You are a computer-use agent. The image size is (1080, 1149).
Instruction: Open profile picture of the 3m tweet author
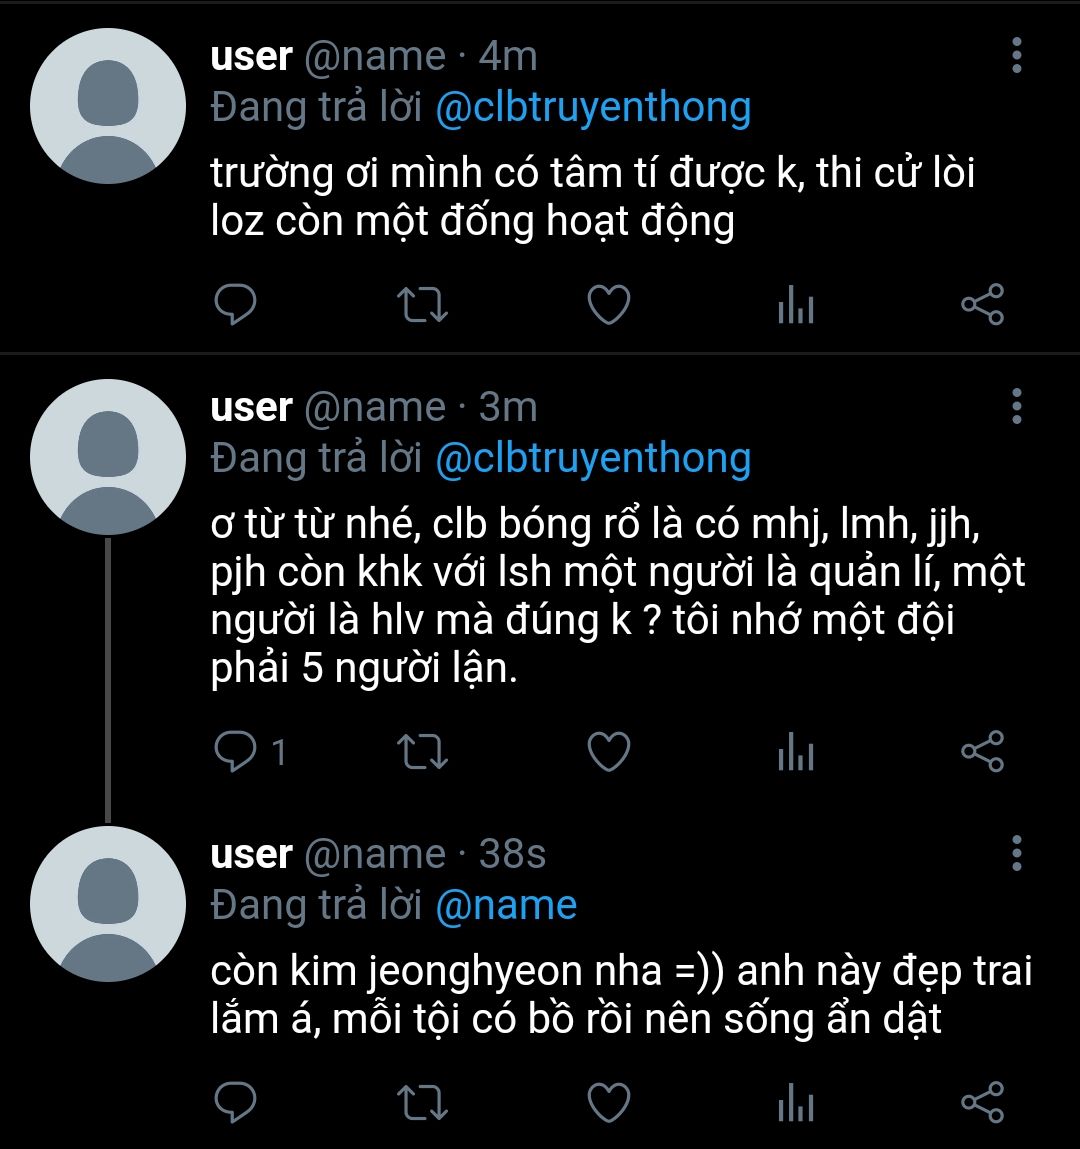(x=108, y=457)
